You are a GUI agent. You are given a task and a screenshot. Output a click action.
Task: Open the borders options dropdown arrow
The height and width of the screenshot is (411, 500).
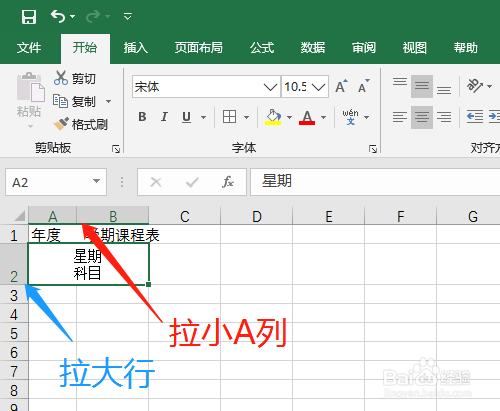246,117
